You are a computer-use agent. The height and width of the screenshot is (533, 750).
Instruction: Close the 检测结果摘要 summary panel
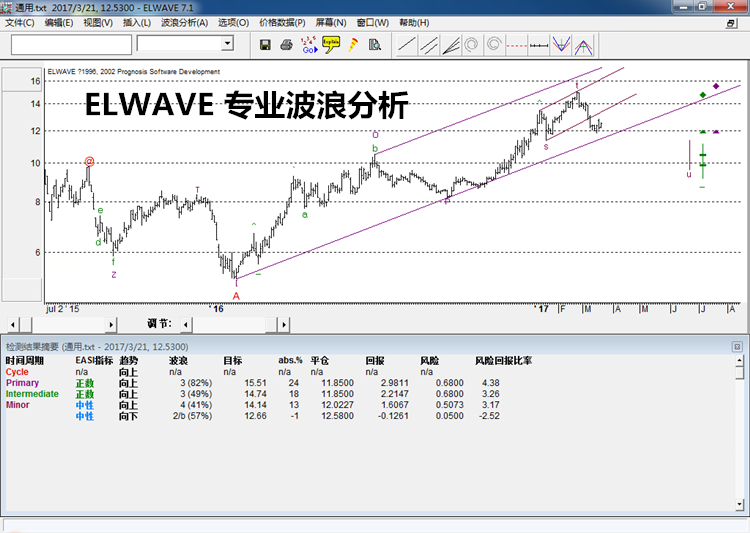click(x=737, y=346)
